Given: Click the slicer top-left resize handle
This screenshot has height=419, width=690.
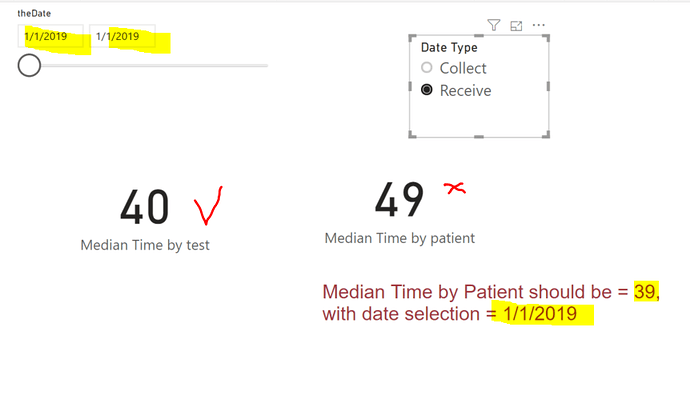Looking at the screenshot, I should 412,38.
